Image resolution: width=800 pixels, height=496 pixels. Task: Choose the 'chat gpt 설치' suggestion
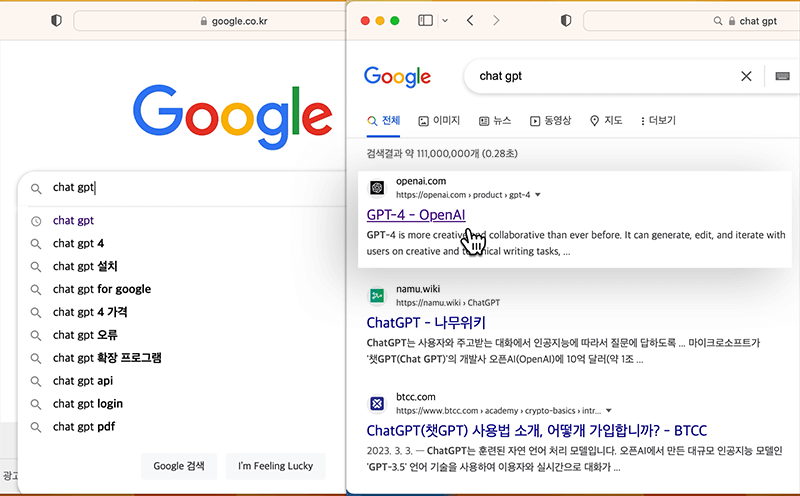pyautogui.click(x=85, y=266)
